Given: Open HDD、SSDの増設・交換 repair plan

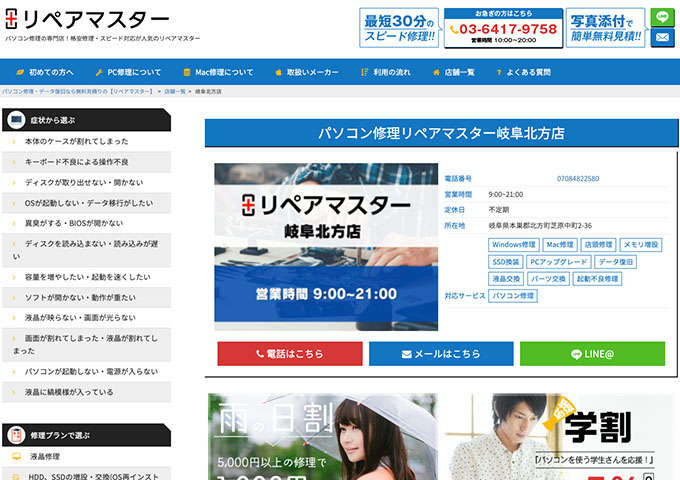Looking at the screenshot, I should 86,475.
